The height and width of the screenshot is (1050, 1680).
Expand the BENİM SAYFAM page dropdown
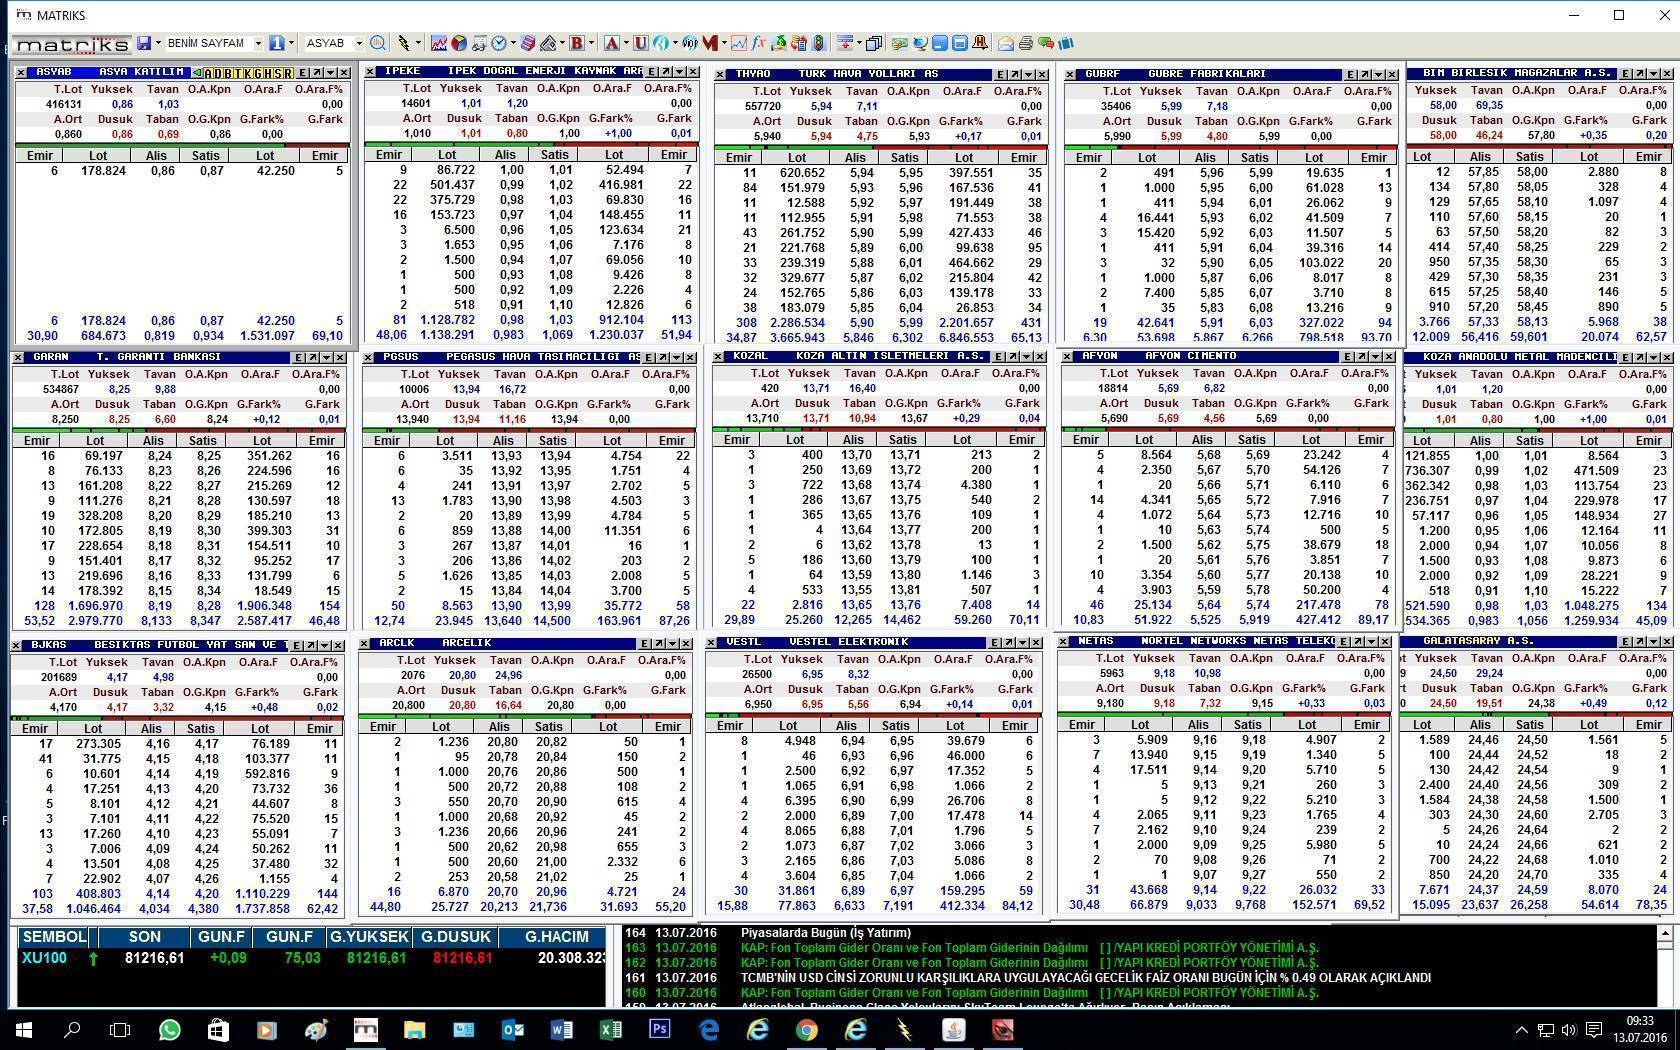tap(257, 43)
